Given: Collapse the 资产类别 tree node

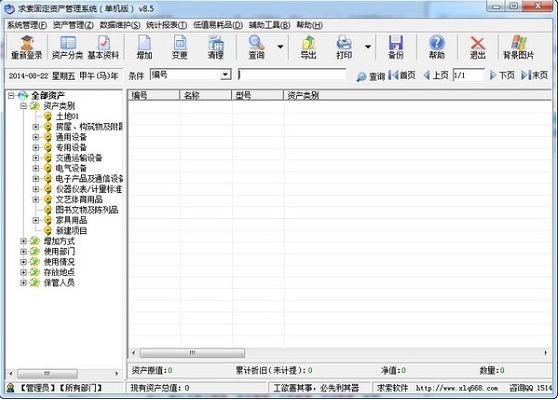Looking at the screenshot, I should [23, 106].
